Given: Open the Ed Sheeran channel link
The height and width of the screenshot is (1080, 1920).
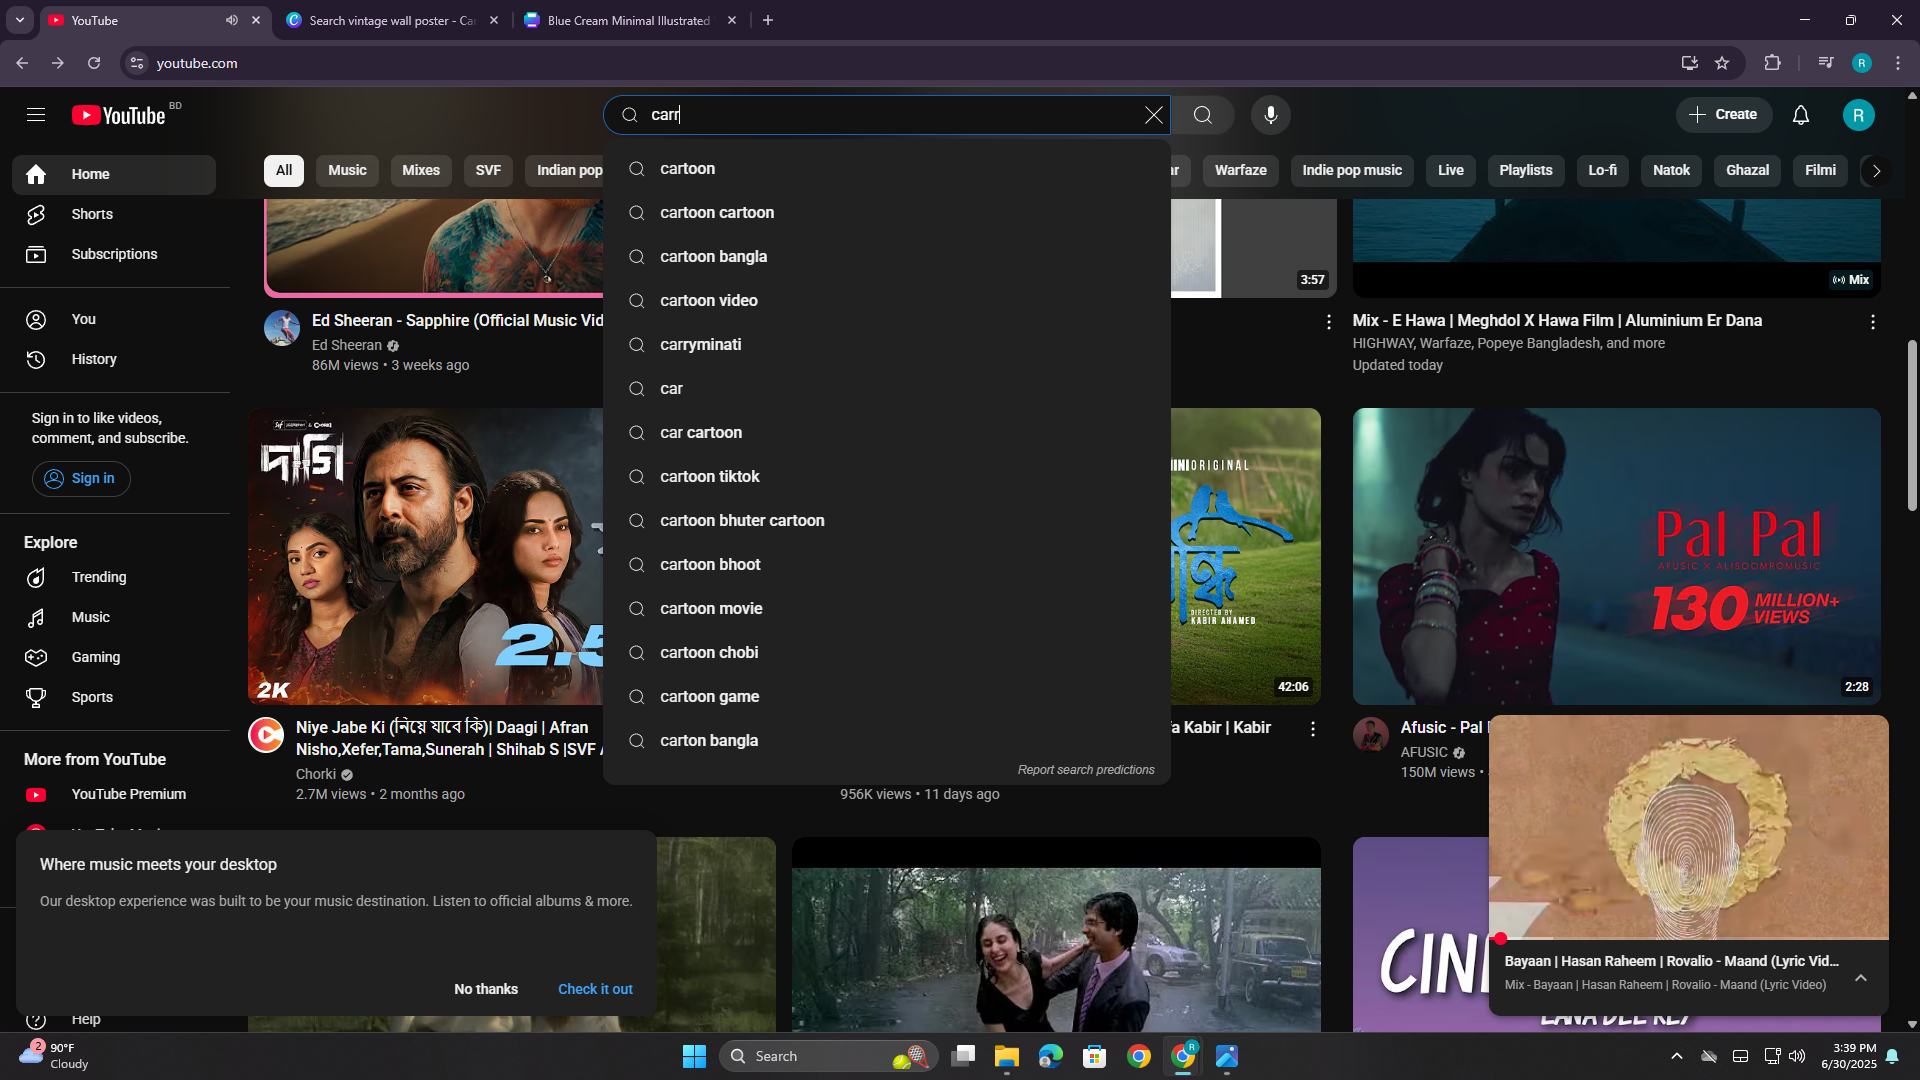Looking at the screenshot, I should [347, 345].
